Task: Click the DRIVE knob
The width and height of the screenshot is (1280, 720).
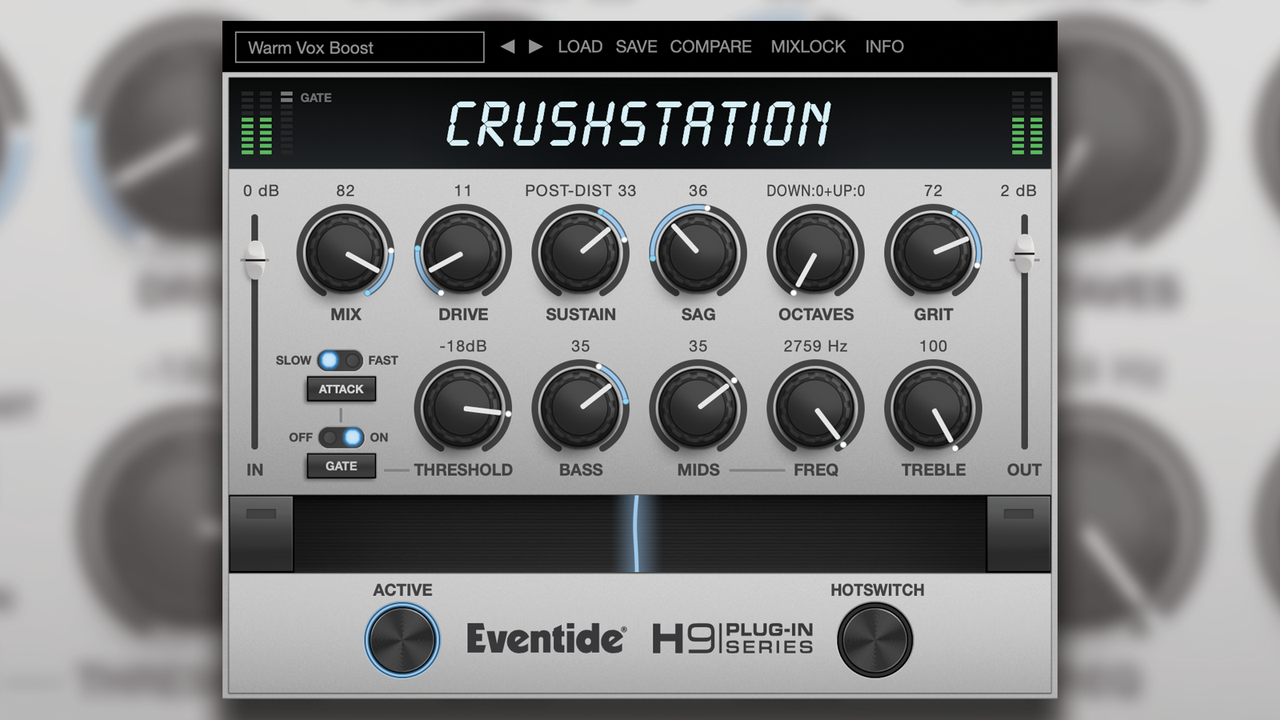Action: pyautogui.click(x=463, y=251)
